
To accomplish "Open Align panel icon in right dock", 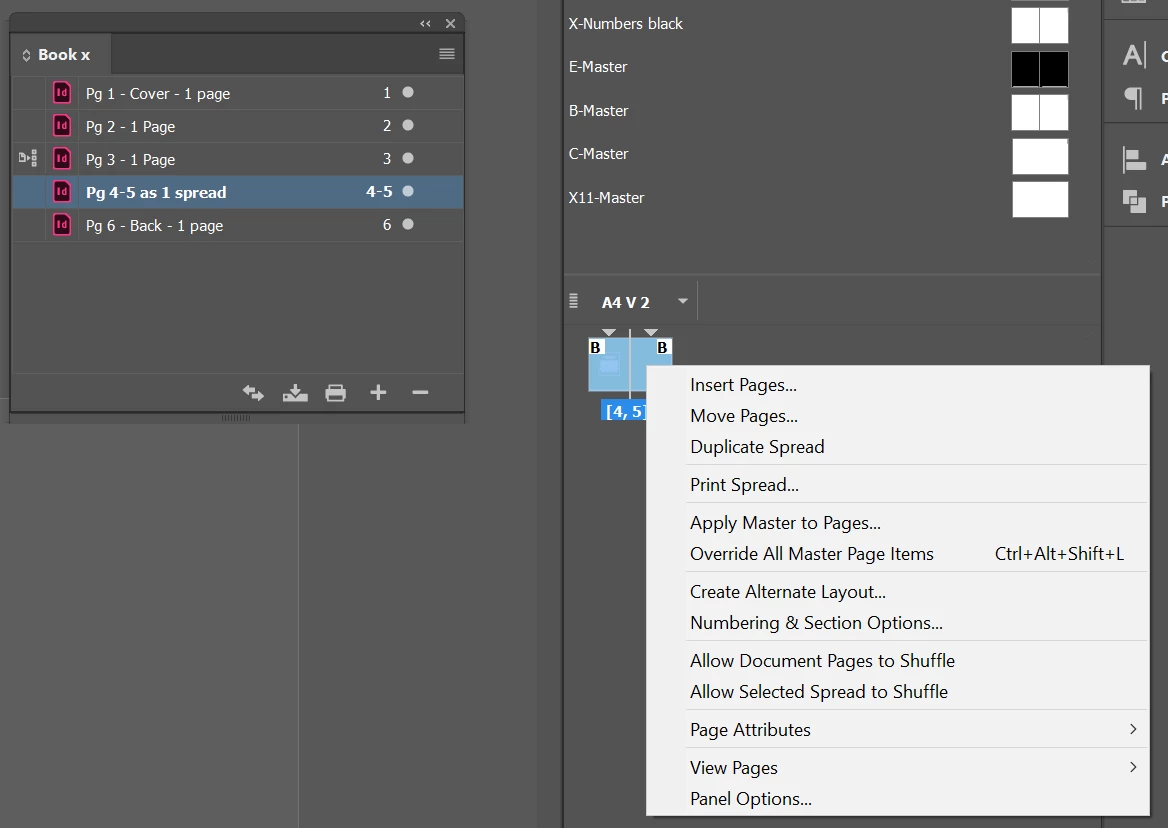I will tap(1134, 159).
